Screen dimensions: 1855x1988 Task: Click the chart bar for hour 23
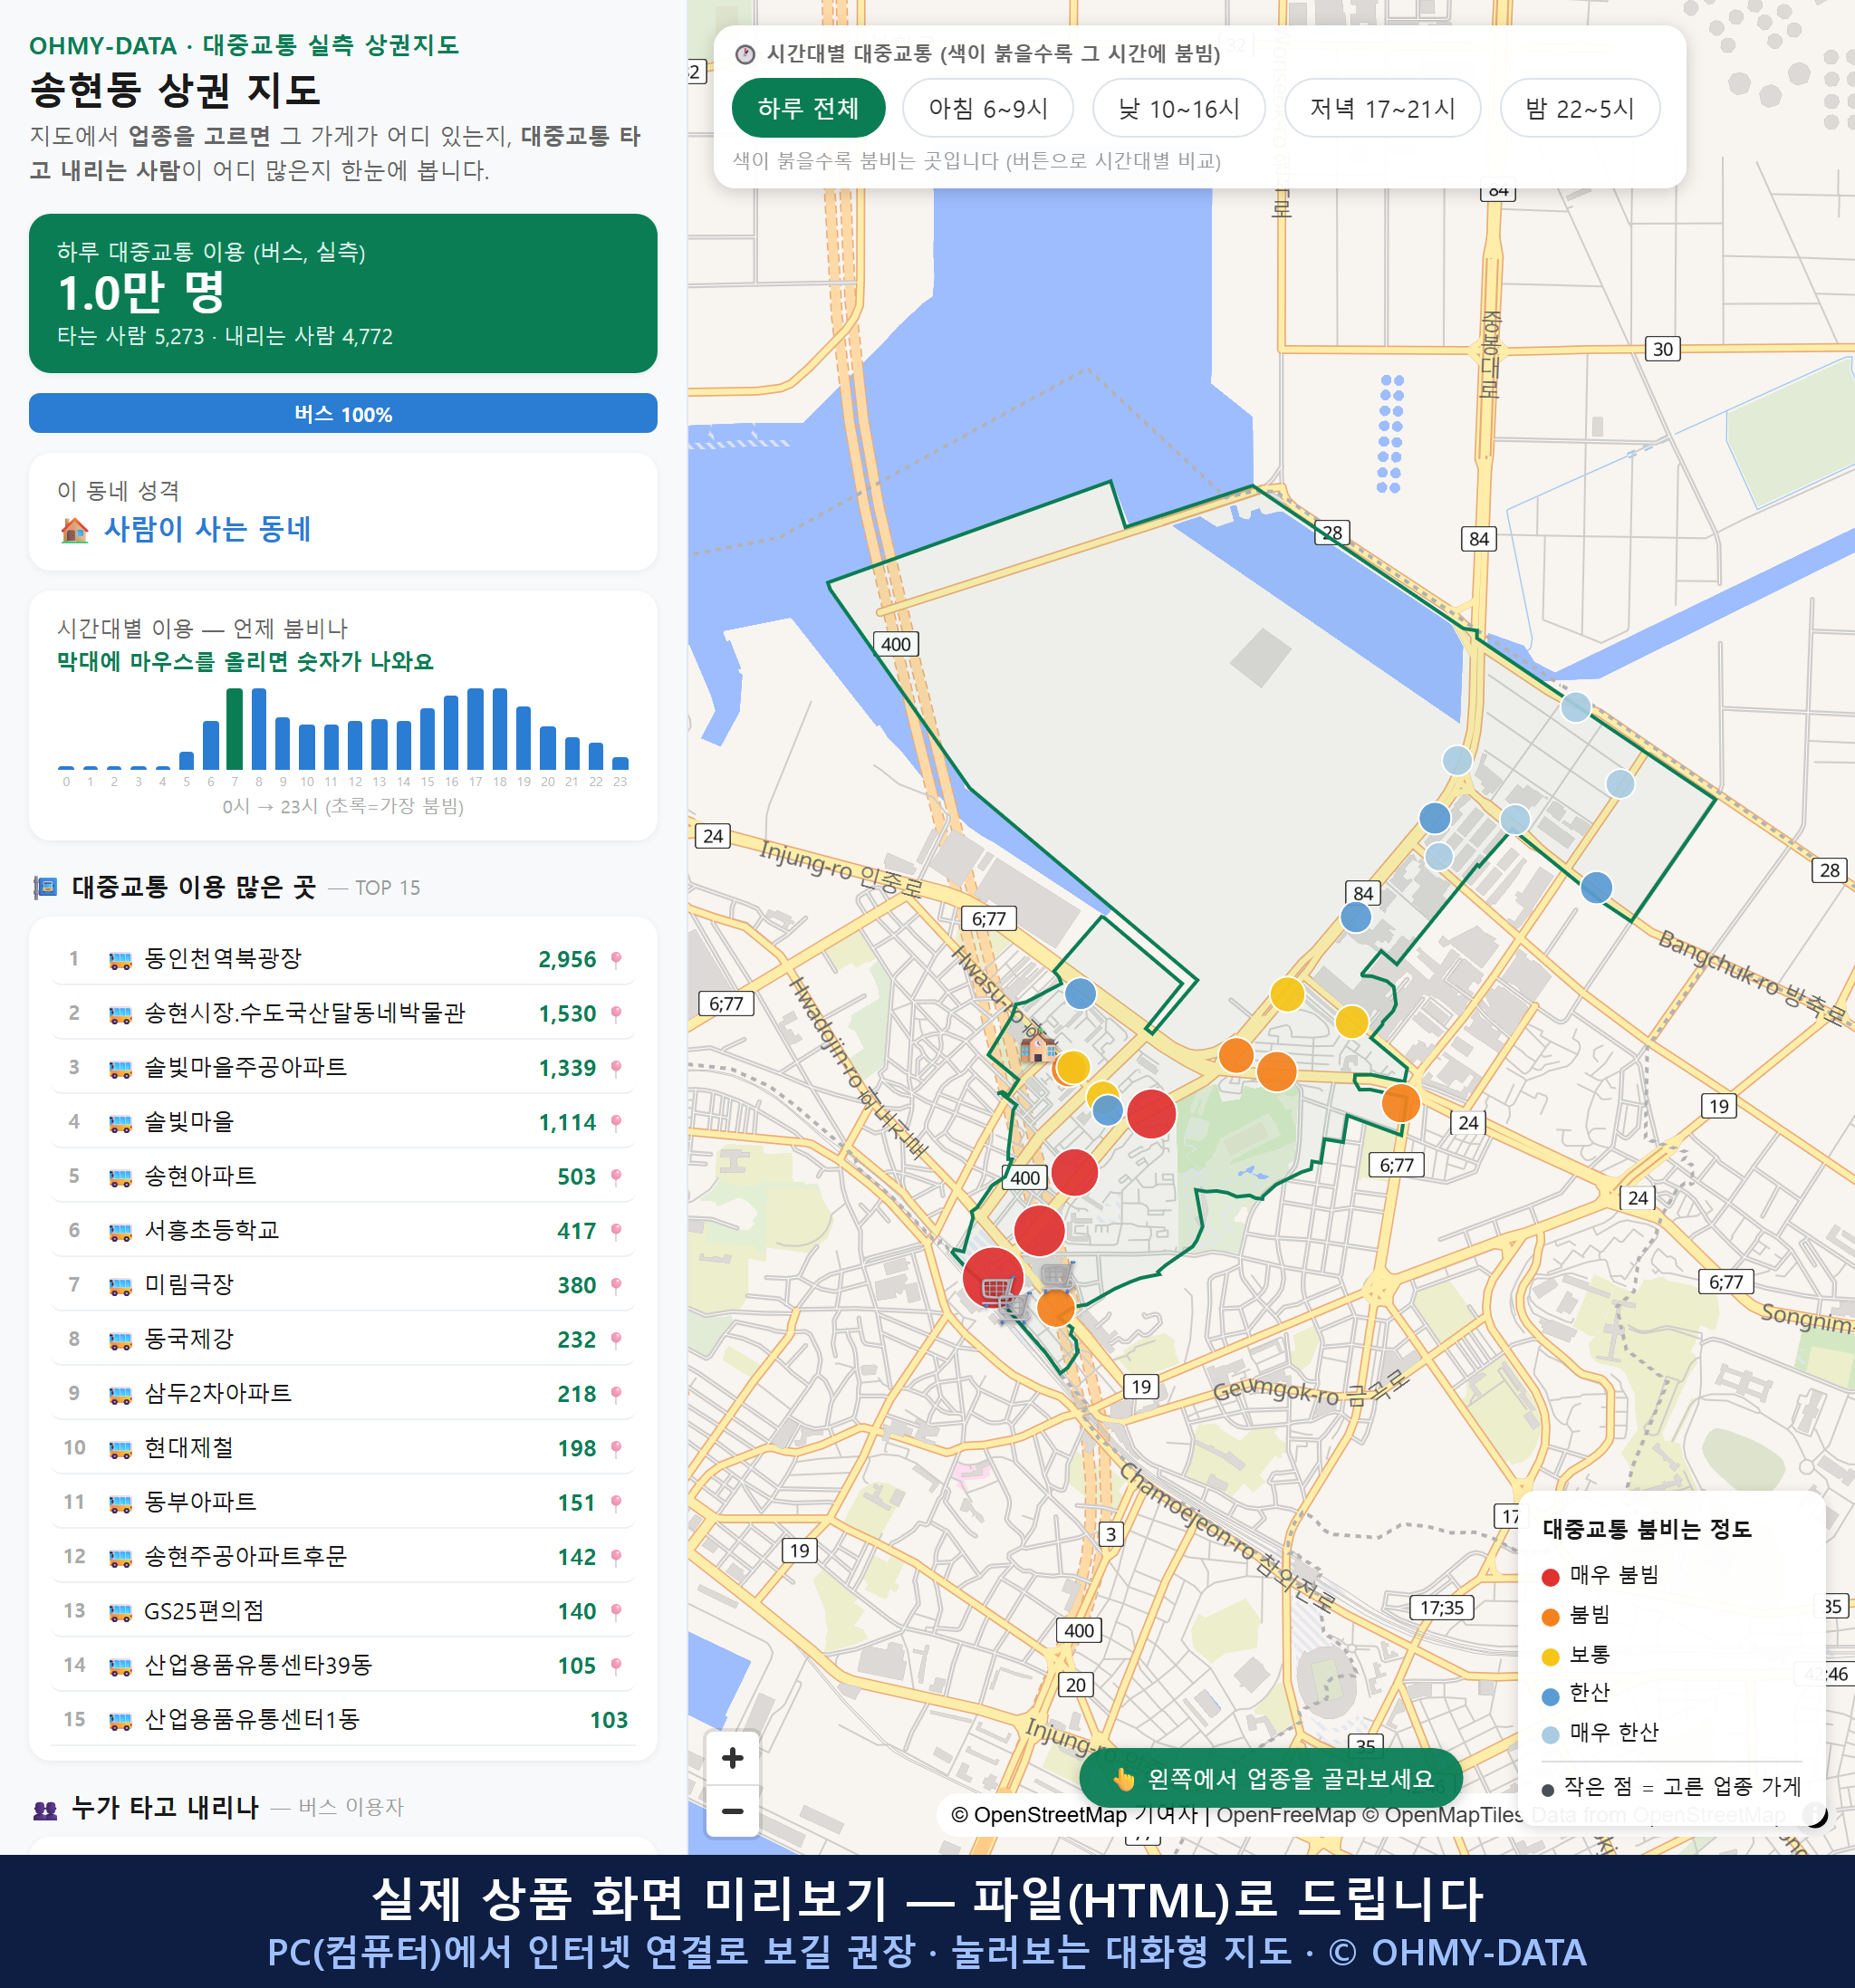click(x=620, y=763)
